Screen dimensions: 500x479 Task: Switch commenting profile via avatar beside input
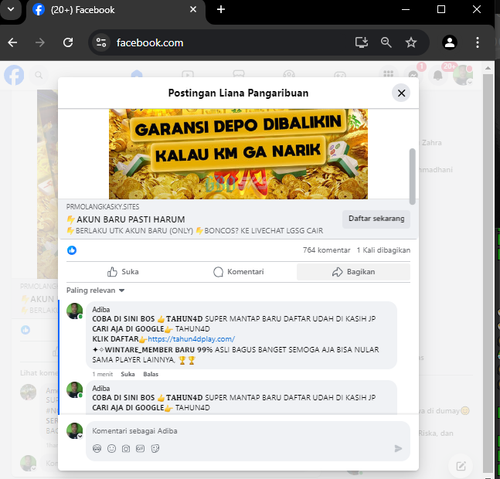(75, 431)
